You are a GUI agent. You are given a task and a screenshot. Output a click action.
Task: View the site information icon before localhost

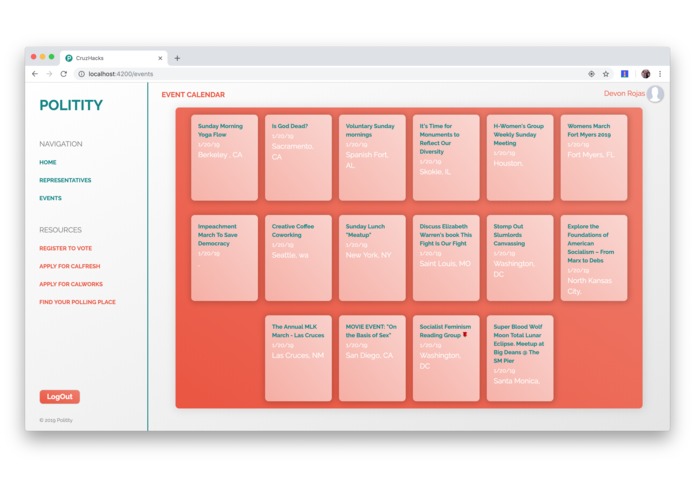(x=82, y=74)
